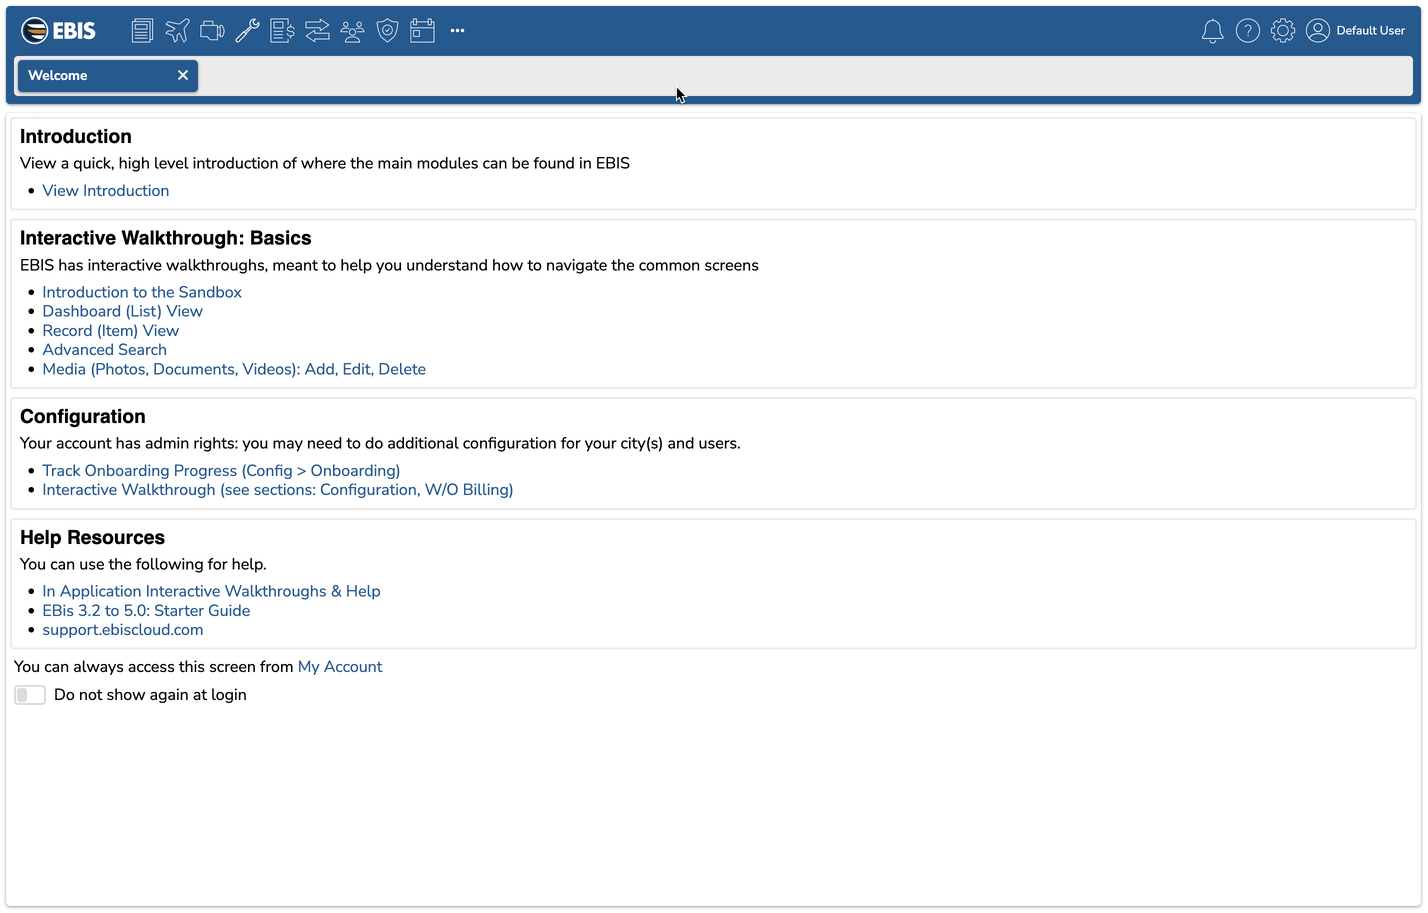Click the EBIS logo

(x=59, y=31)
